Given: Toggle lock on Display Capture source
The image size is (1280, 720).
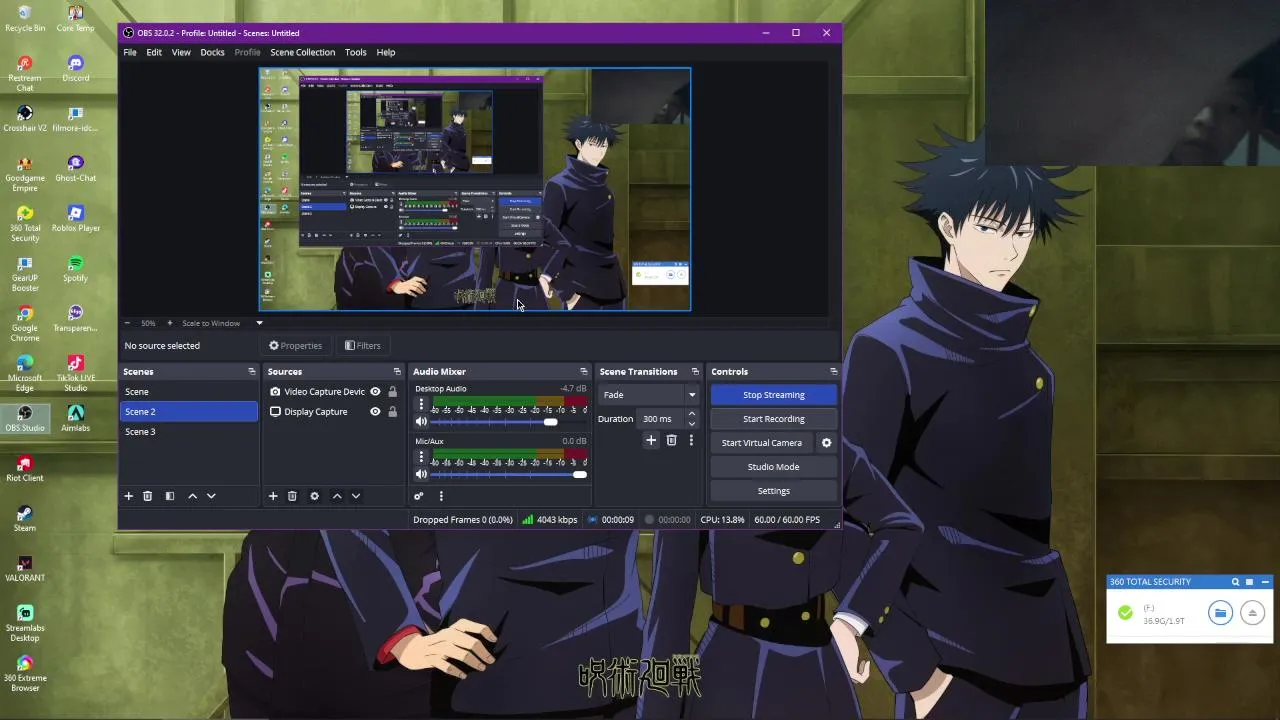Looking at the screenshot, I should tap(392, 412).
